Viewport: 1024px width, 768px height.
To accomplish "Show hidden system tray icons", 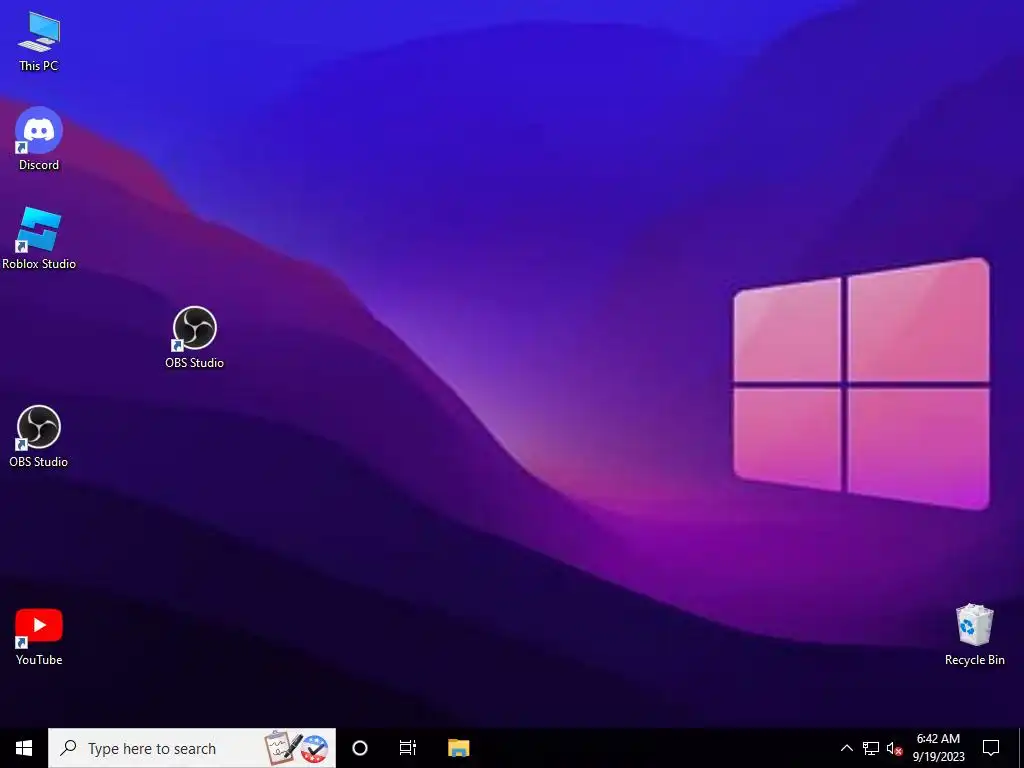I will pyautogui.click(x=846, y=748).
